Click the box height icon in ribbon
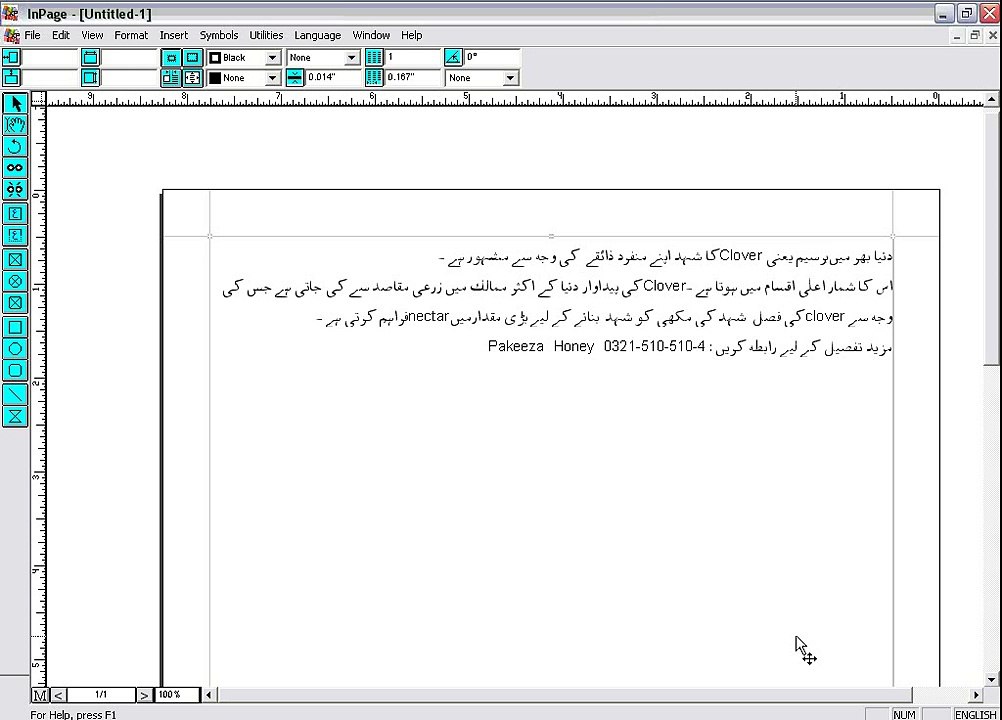Image resolution: width=1002 pixels, height=720 pixels. 90,78
